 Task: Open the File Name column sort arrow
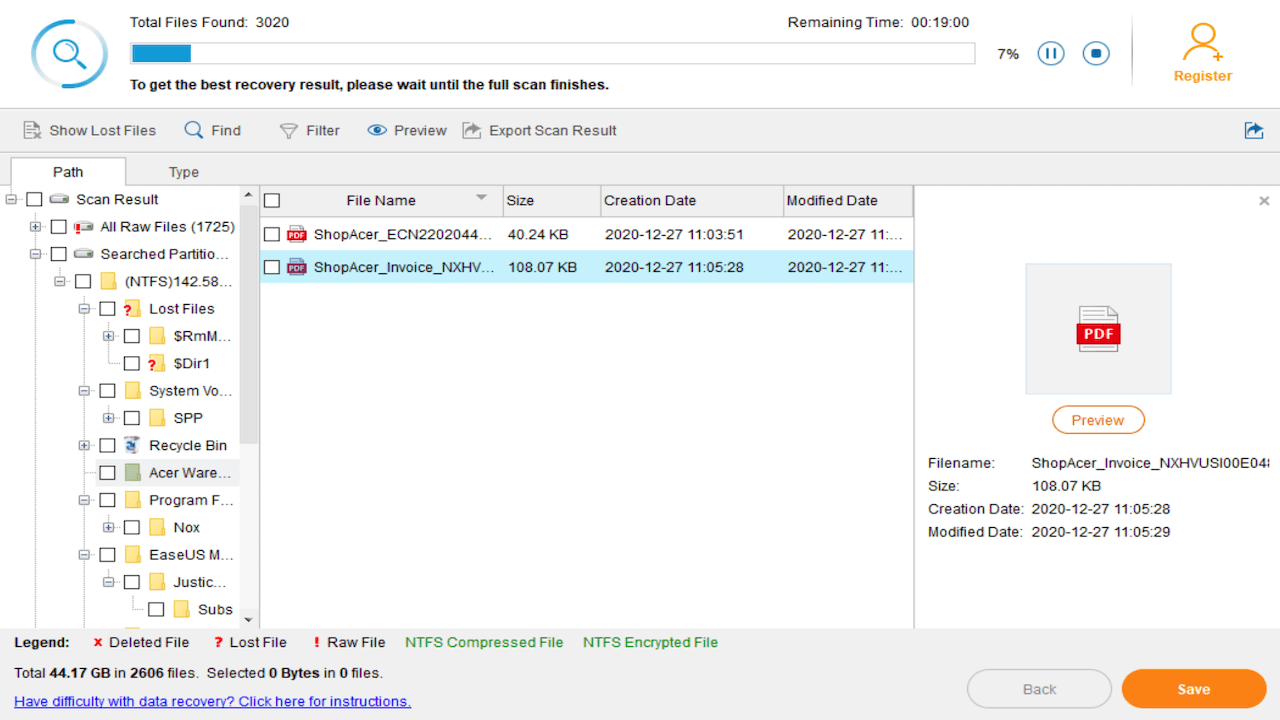[x=482, y=197]
